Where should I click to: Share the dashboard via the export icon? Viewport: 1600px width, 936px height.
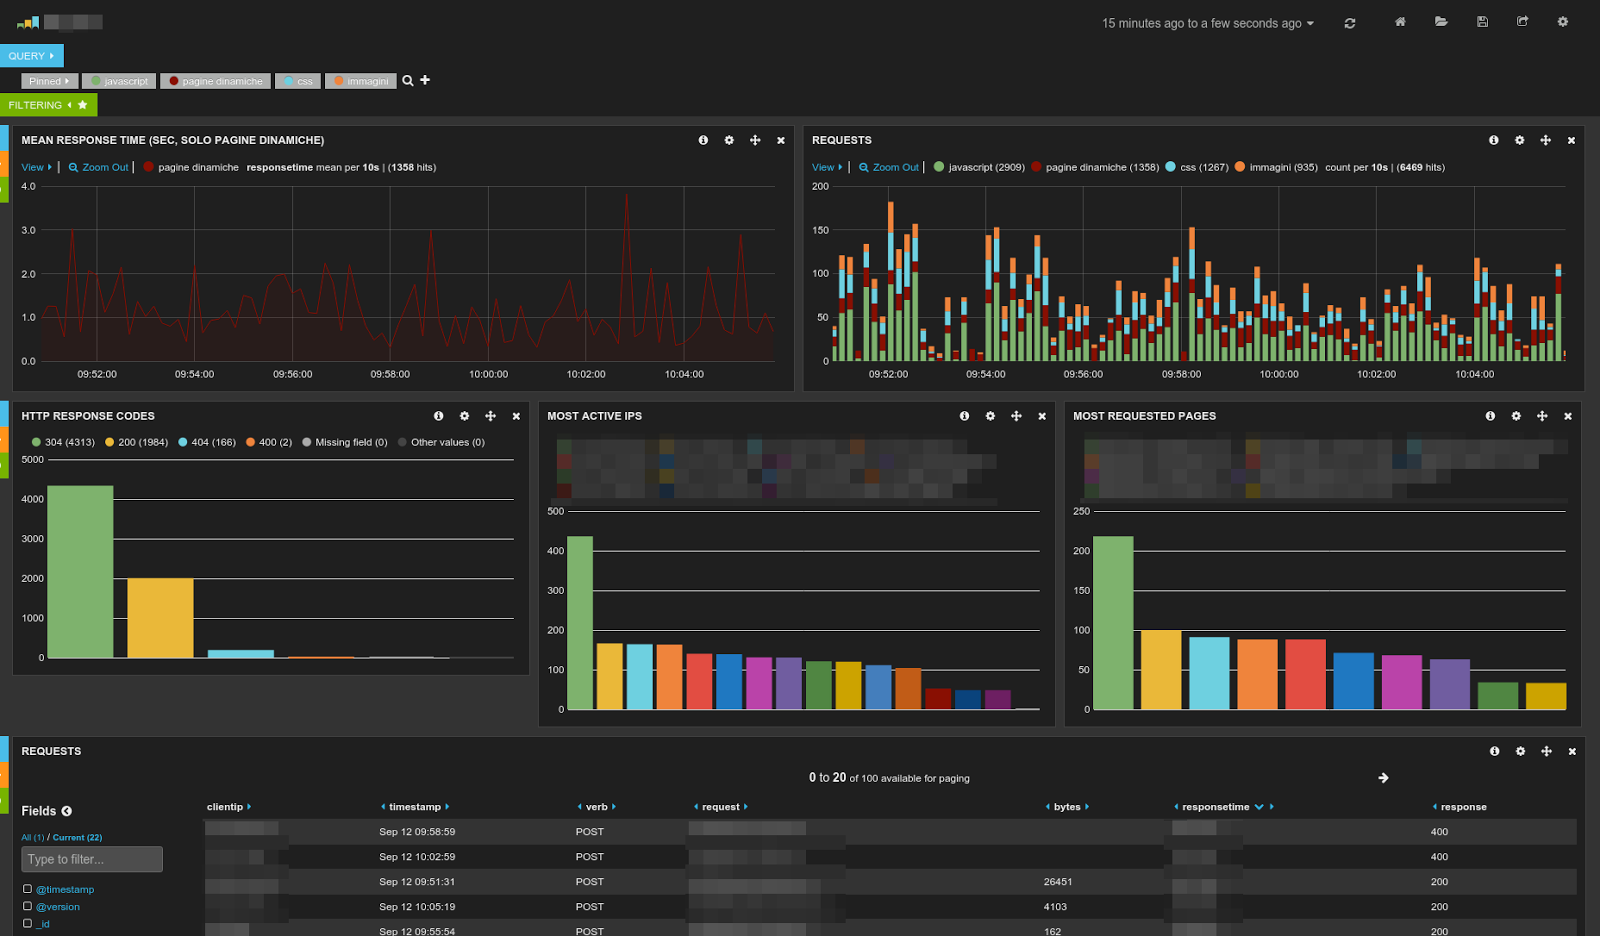coord(1521,22)
